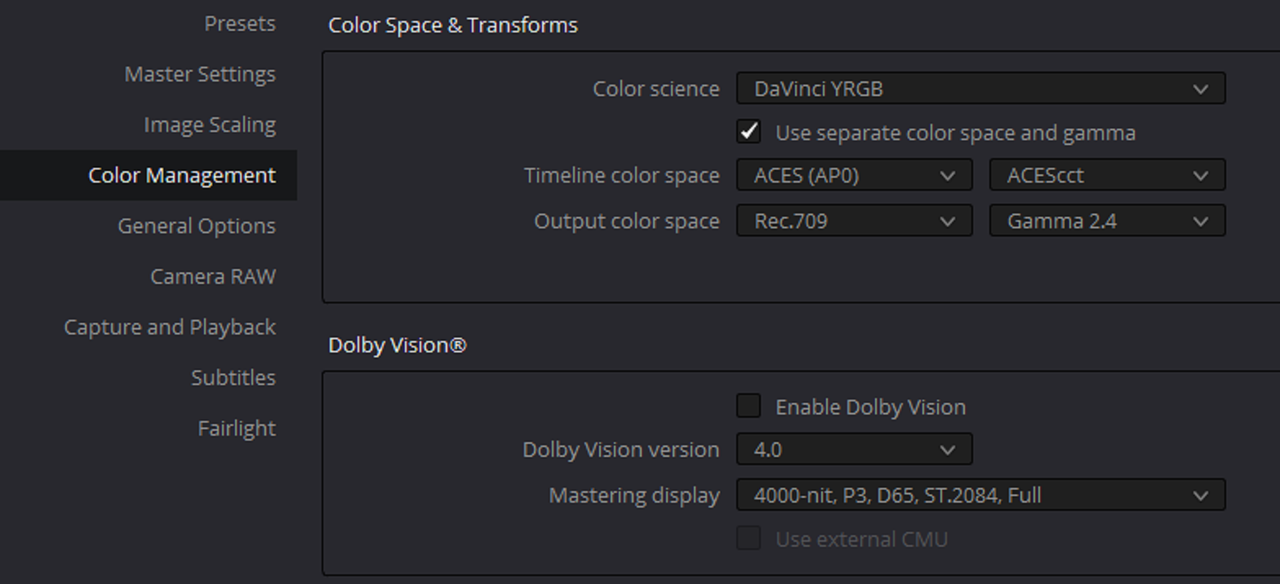
Task: Go to Subtitles settings
Action: (234, 377)
